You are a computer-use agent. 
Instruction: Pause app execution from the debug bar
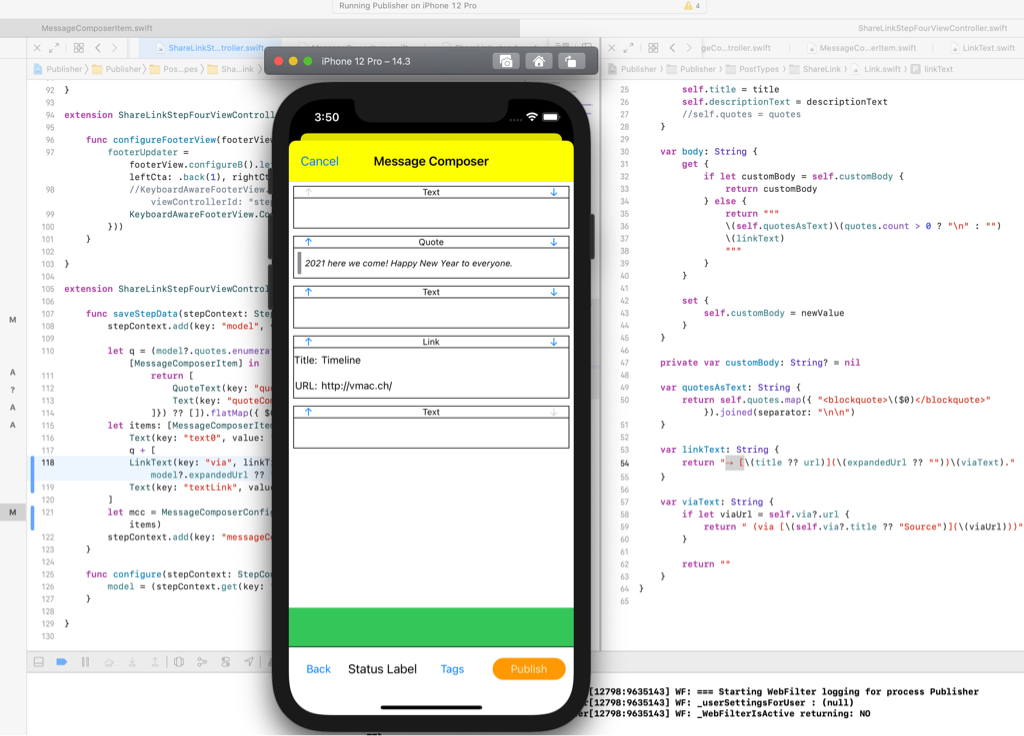click(86, 661)
